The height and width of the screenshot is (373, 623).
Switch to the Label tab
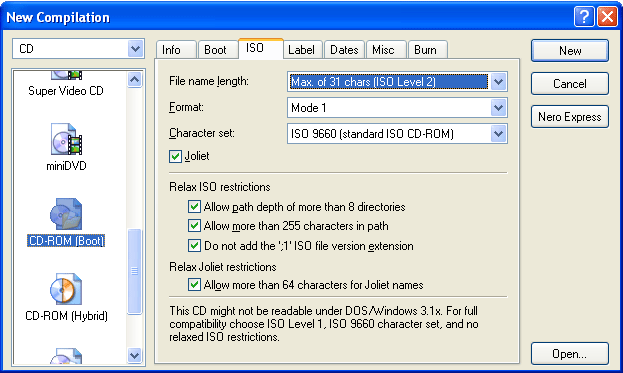pyautogui.click(x=303, y=50)
